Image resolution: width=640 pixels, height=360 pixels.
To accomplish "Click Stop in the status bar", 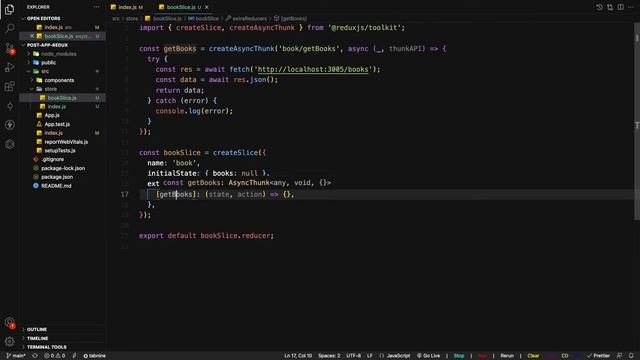I will pyautogui.click(x=459, y=356).
